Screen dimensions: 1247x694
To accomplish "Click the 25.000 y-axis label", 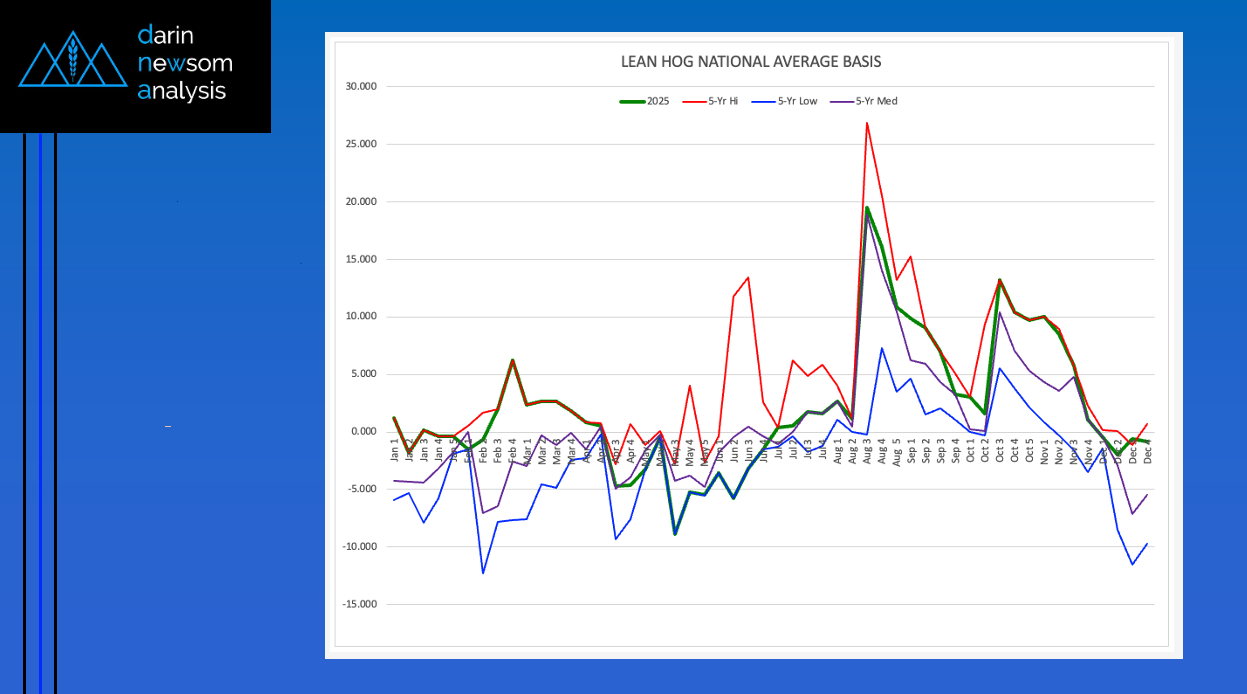I will (x=359, y=144).
